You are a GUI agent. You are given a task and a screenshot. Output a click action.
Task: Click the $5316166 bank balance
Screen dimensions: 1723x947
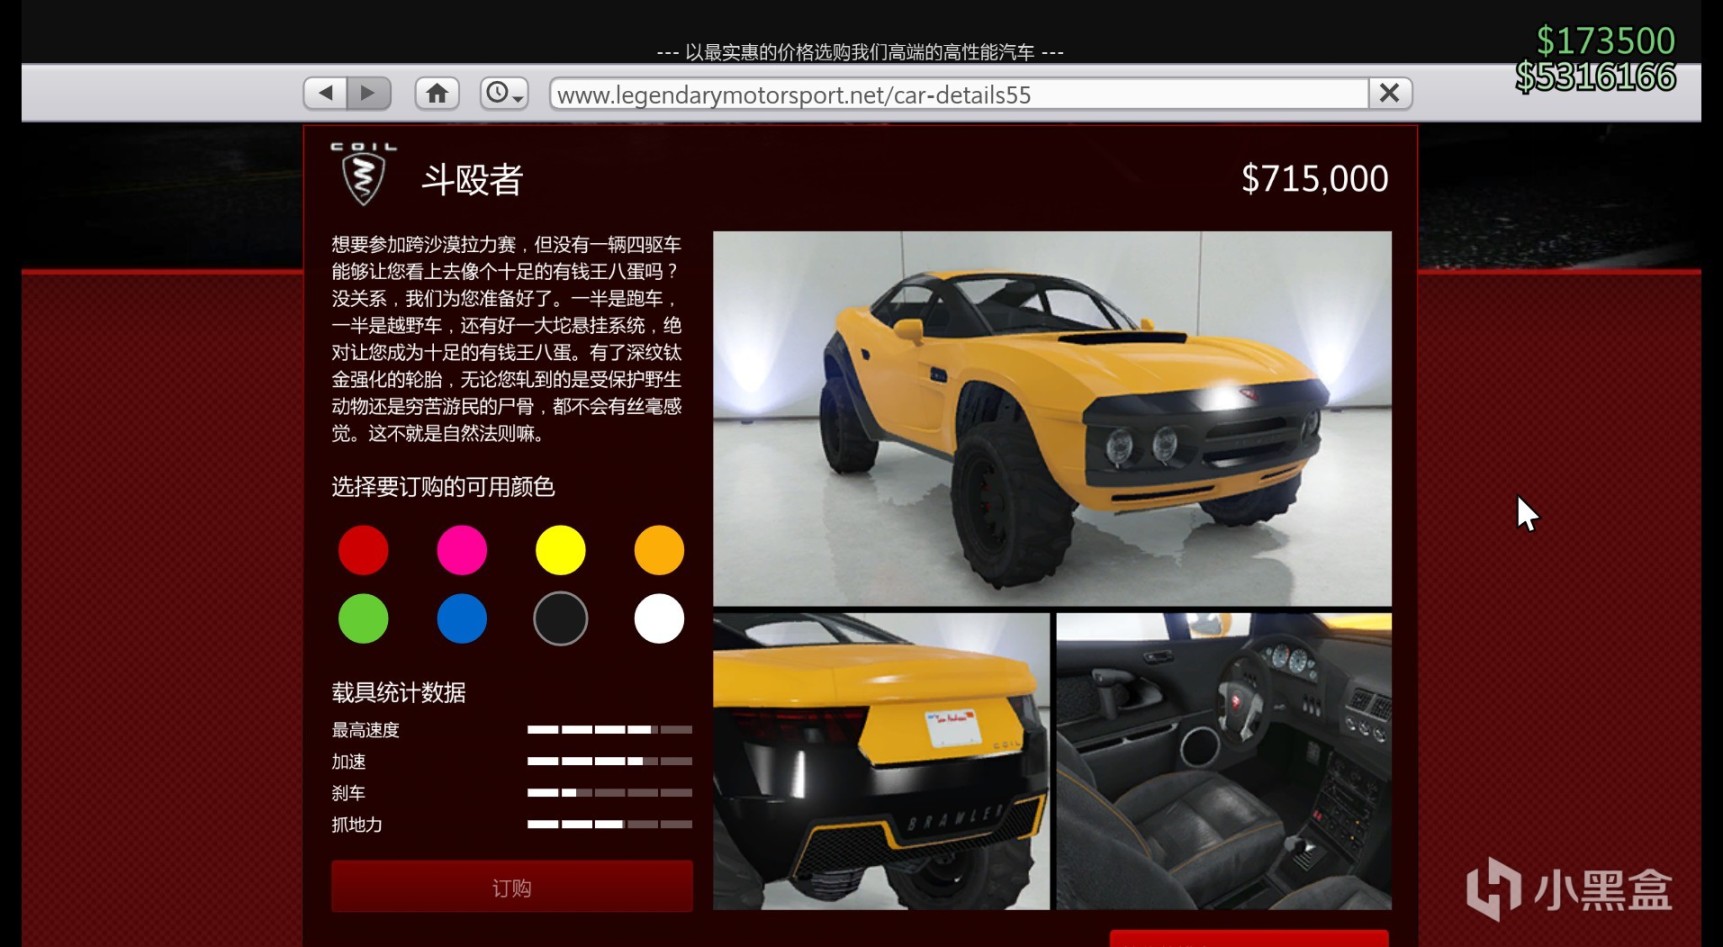(1595, 77)
